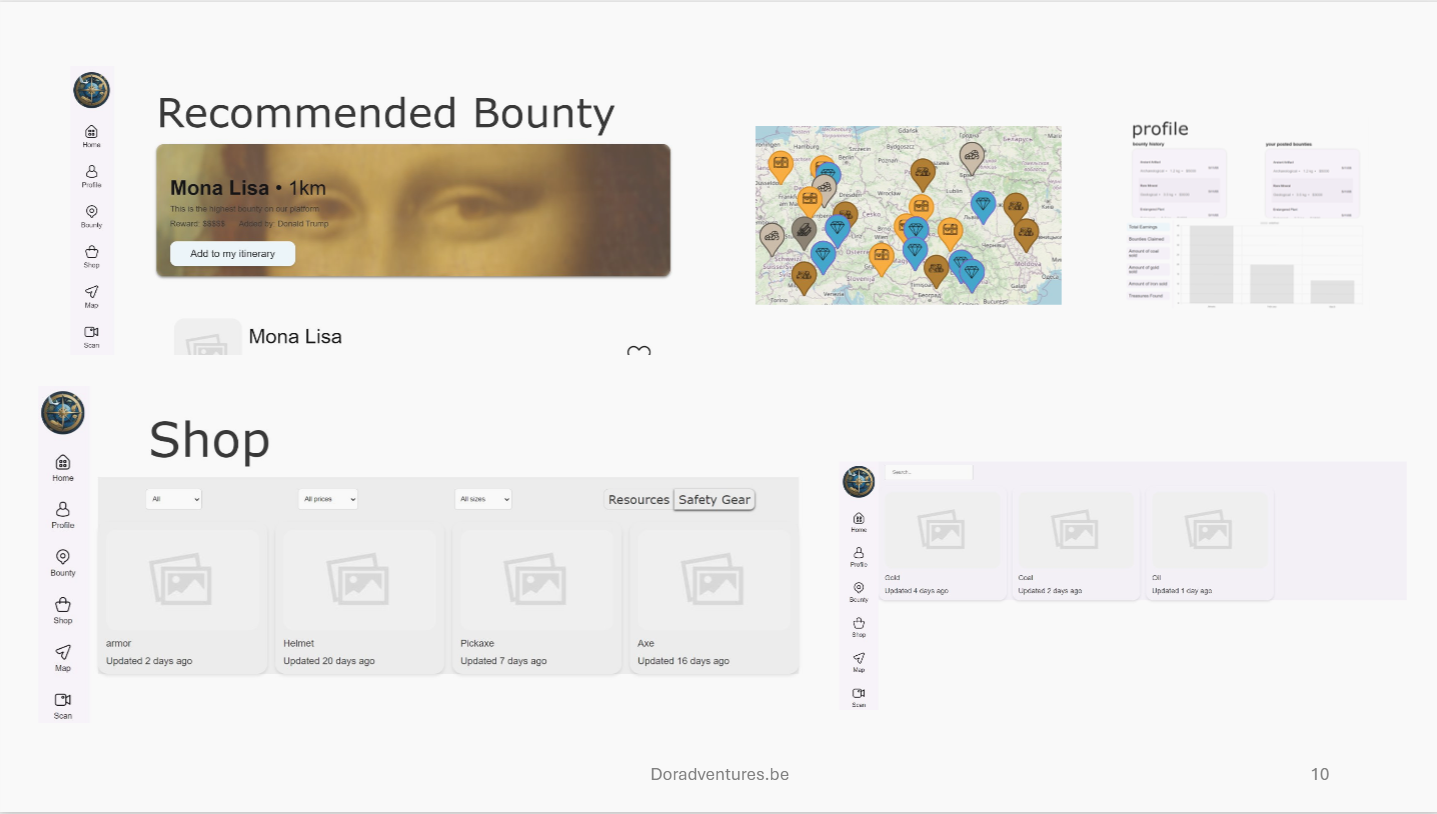1437x814 pixels.
Task: Open the armor product card
Action: tap(183, 600)
